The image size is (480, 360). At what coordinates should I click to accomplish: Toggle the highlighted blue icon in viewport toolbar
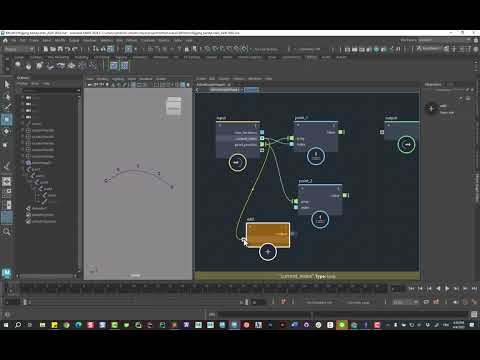tap(183, 85)
